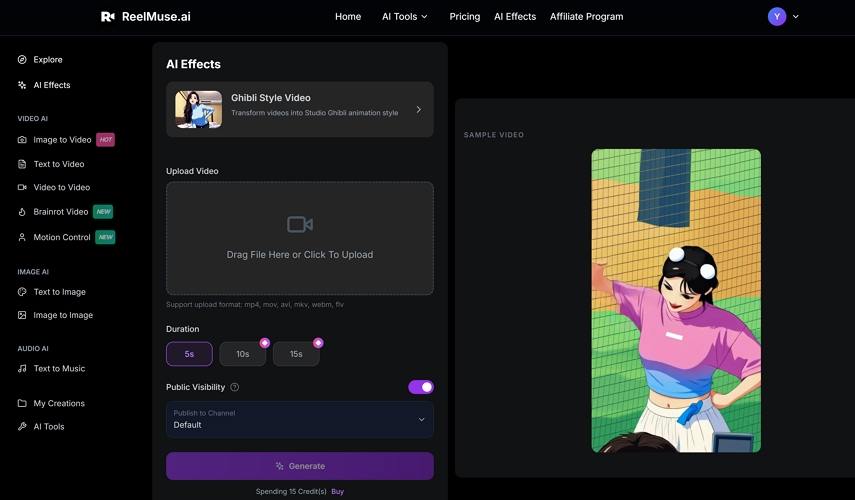Image resolution: width=855 pixels, height=500 pixels.
Task: Select the 5s duration option
Action: coord(189,354)
